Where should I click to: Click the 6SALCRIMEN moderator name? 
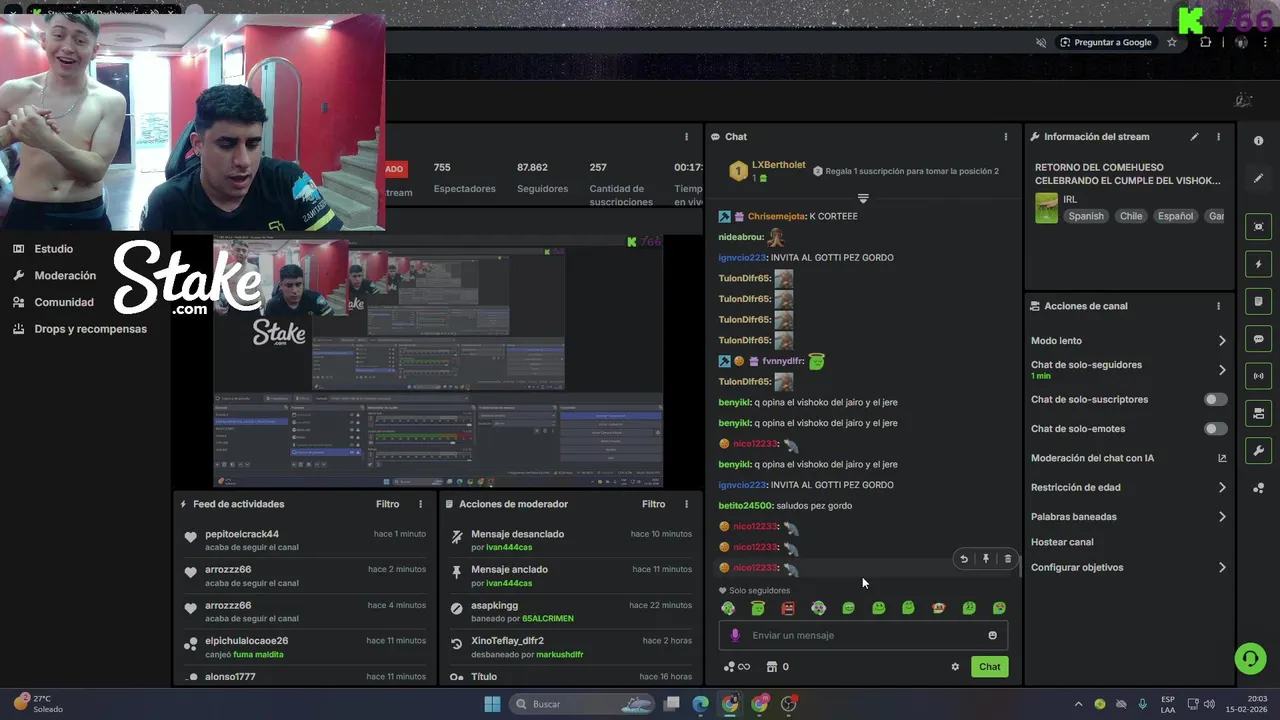pyautogui.click(x=548, y=619)
